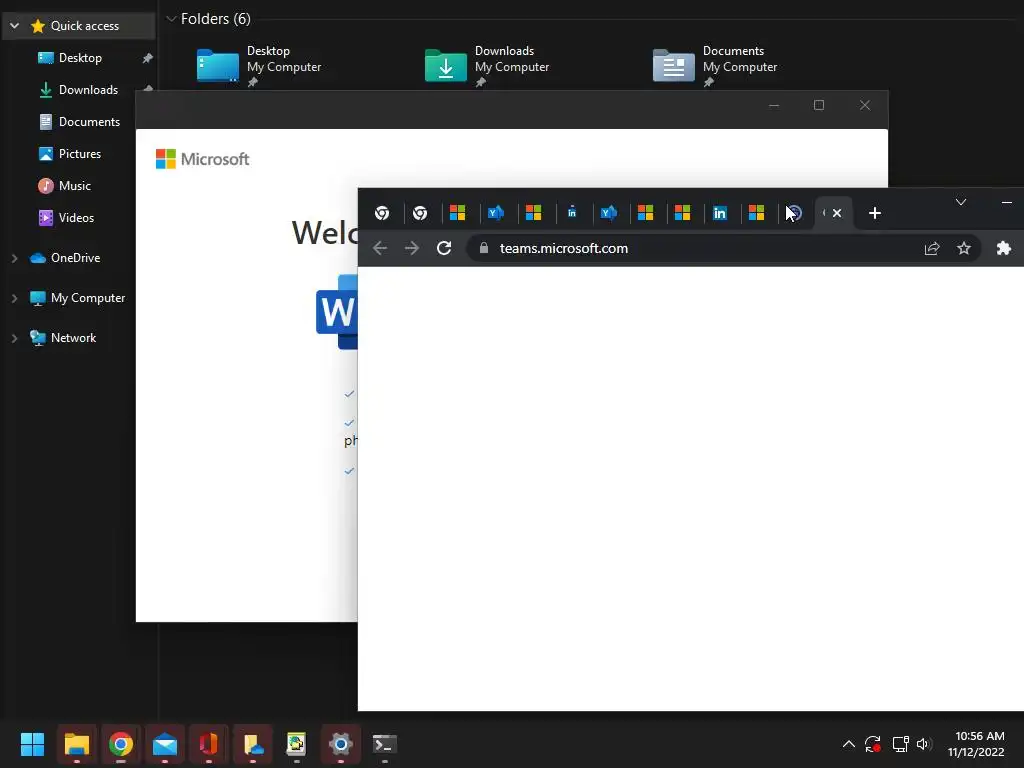Close the Microsoft welcome window
Image resolution: width=1024 pixels, height=768 pixels.
[865, 105]
